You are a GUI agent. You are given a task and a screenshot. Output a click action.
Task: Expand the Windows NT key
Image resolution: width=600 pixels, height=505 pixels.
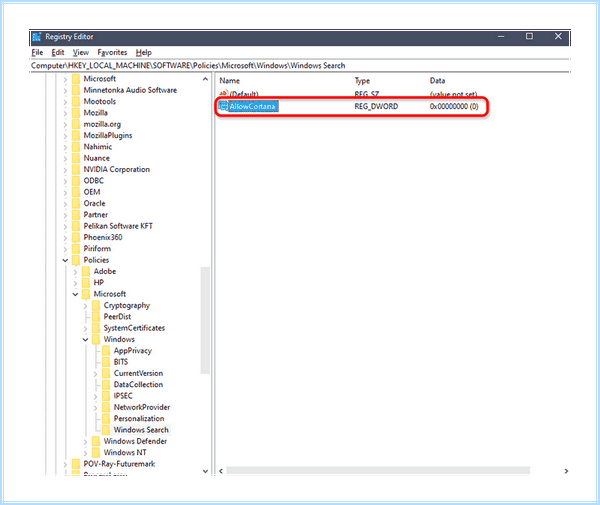[x=85, y=453]
